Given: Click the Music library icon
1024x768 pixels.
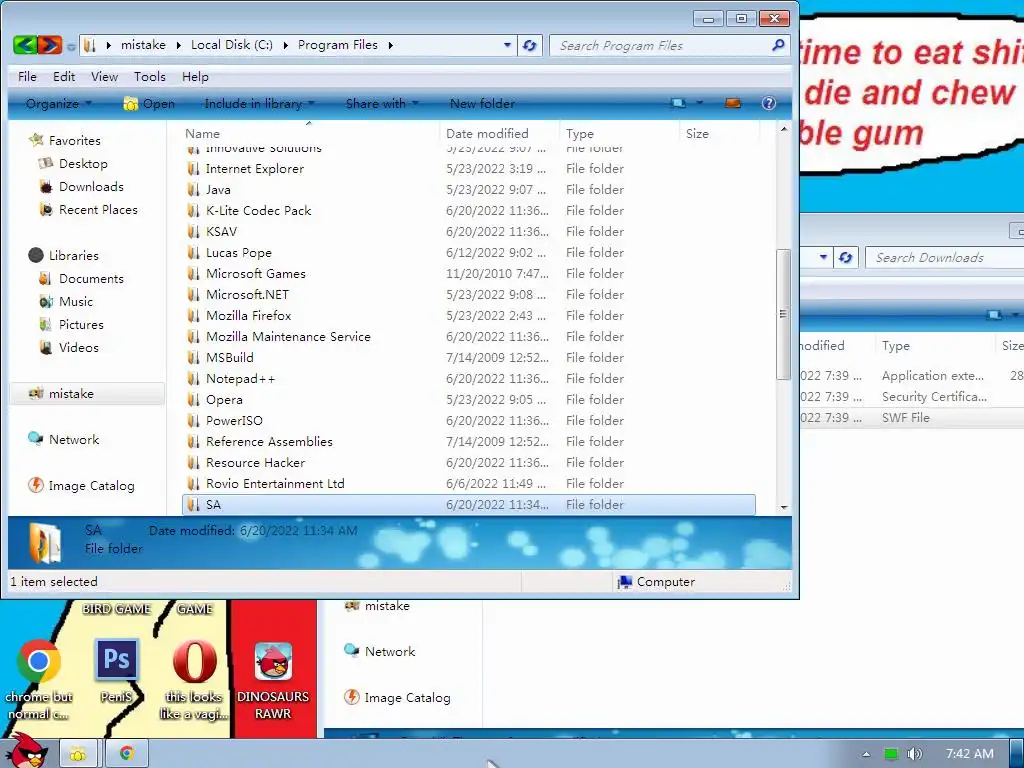Looking at the screenshot, I should [x=46, y=302].
